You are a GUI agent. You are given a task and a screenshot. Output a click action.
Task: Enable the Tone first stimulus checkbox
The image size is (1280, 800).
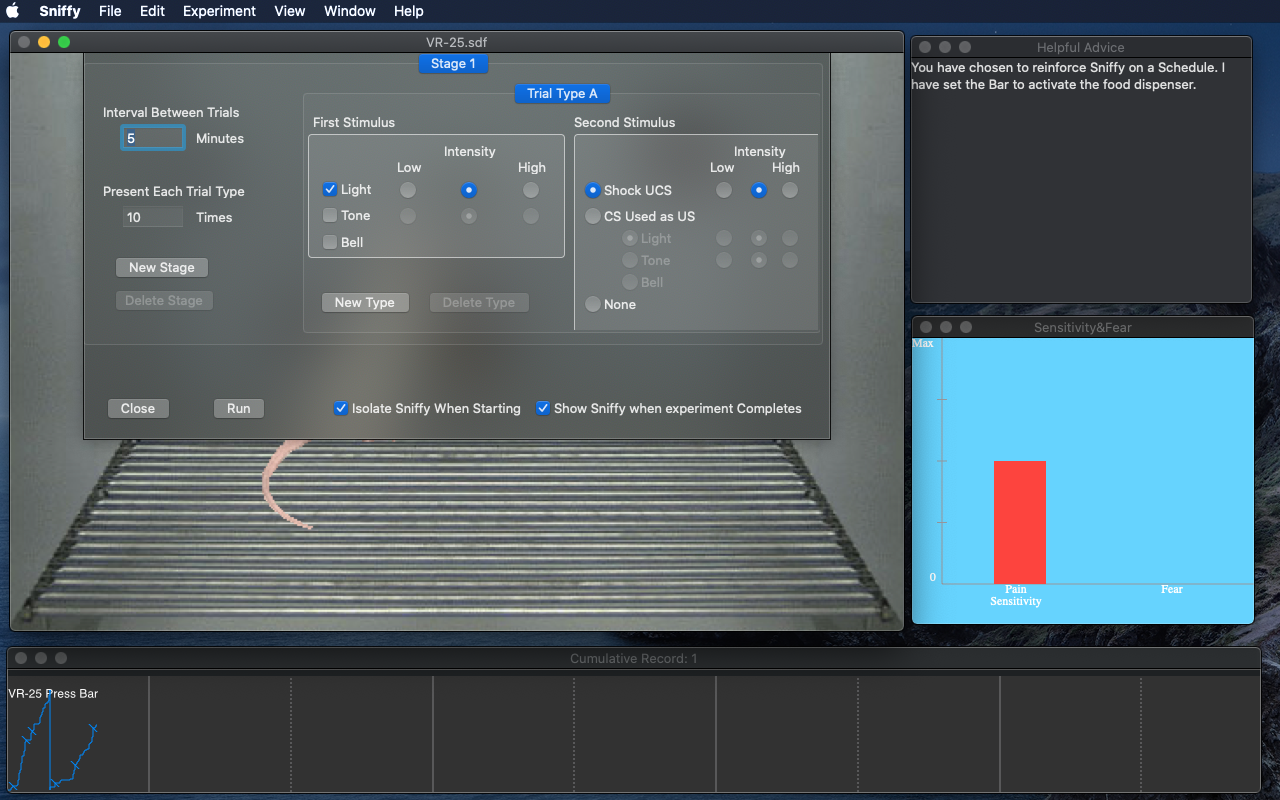point(330,215)
